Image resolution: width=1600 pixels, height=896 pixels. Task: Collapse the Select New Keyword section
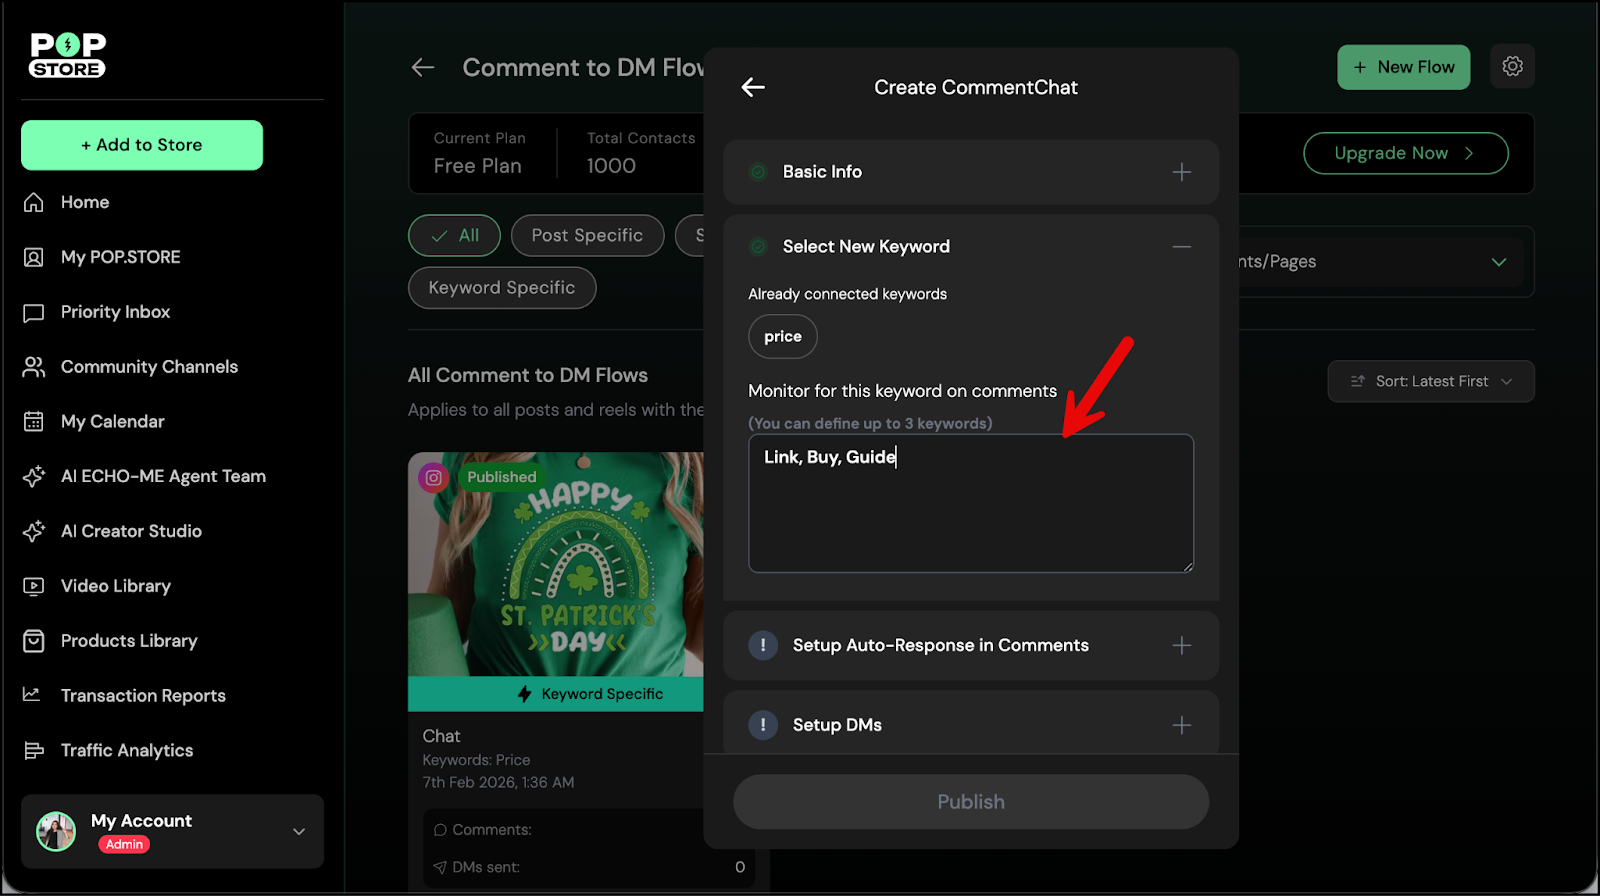tap(1181, 247)
